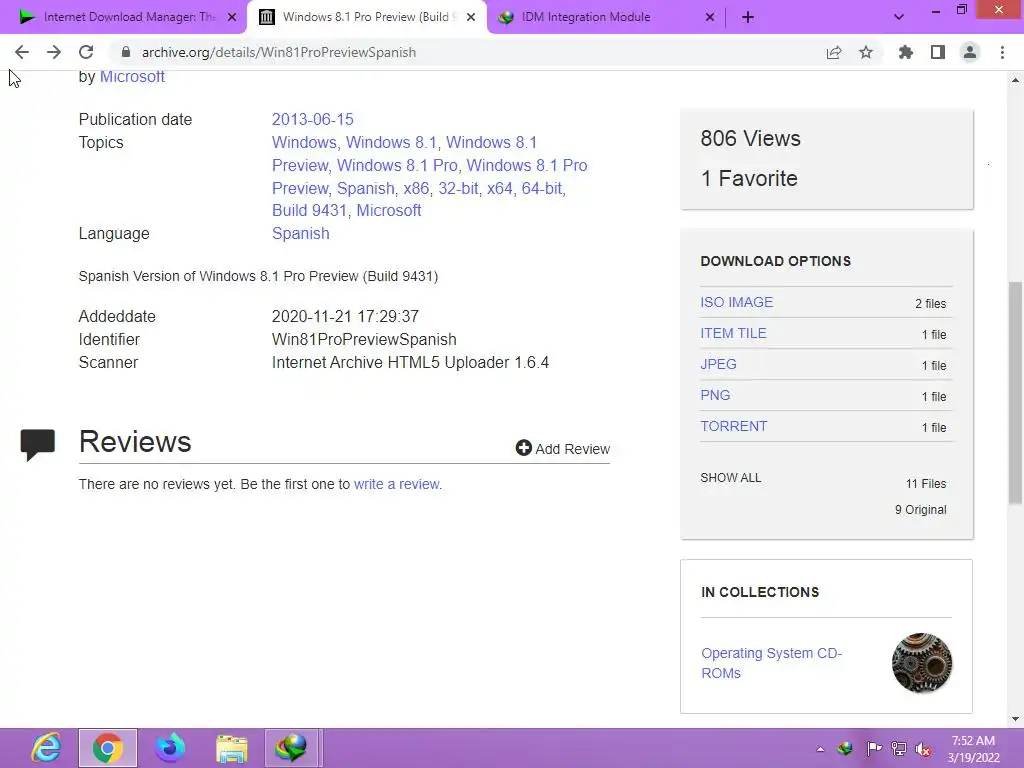This screenshot has height=768, width=1024.
Task: Open Action Center flag icon
Action: (x=874, y=748)
